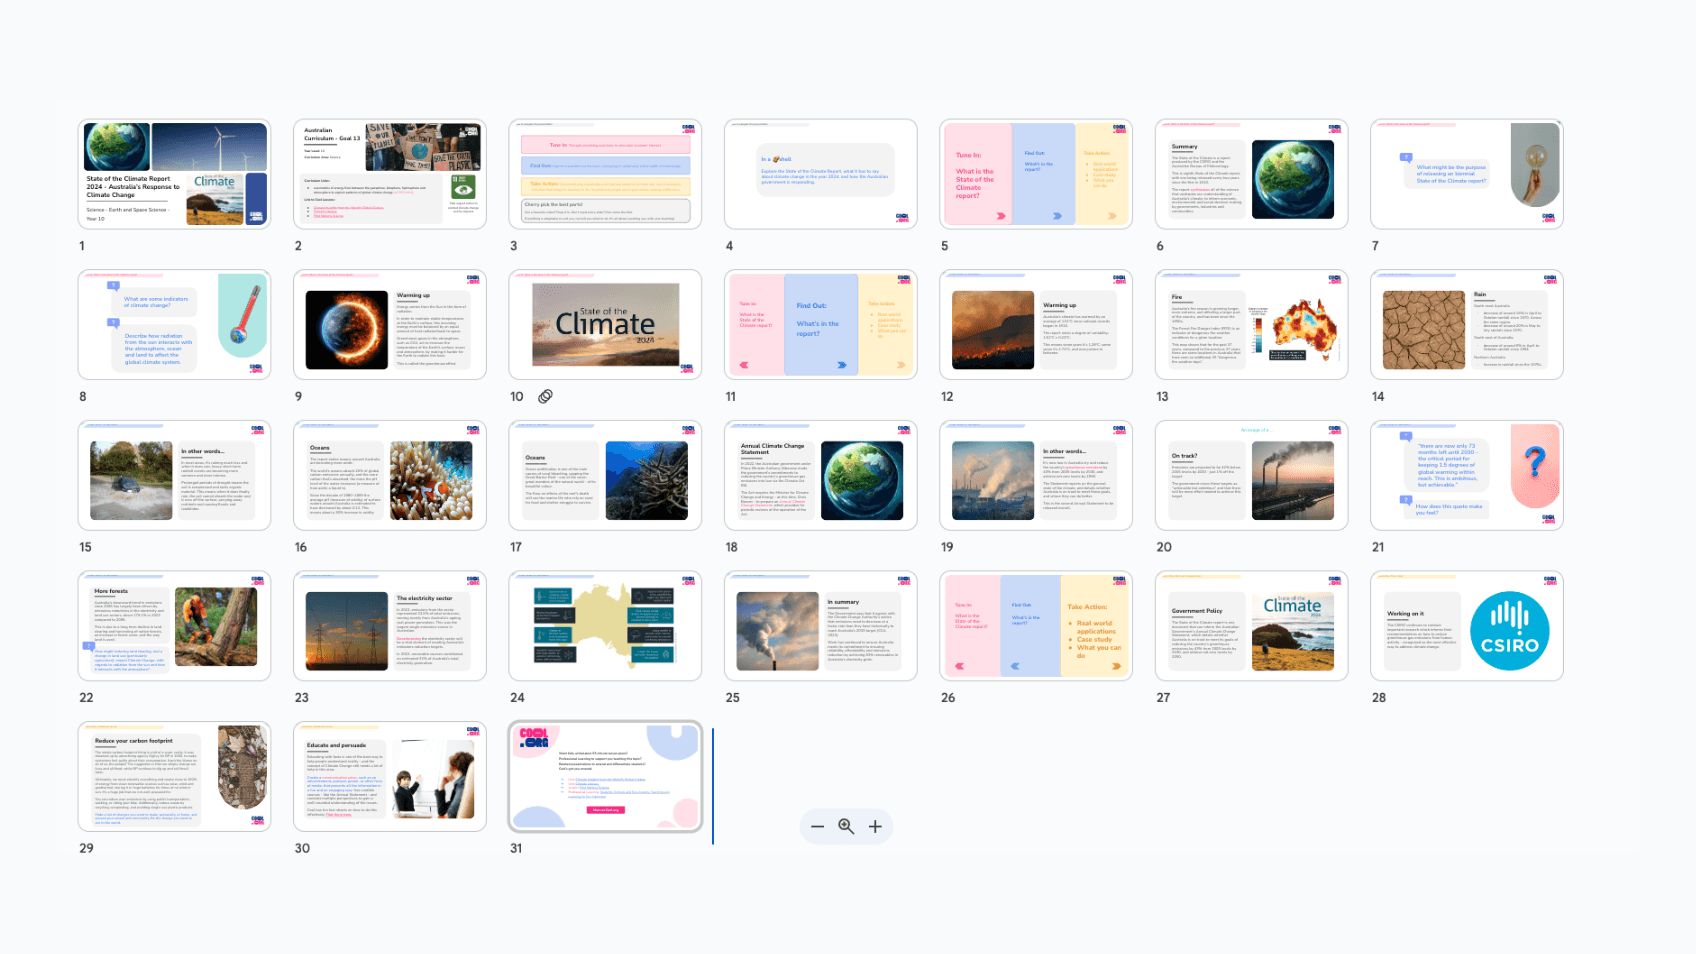1696x954 pixels.
Task: Choose slide 5 Tune In section thumbnail
Action: tap(1036, 174)
